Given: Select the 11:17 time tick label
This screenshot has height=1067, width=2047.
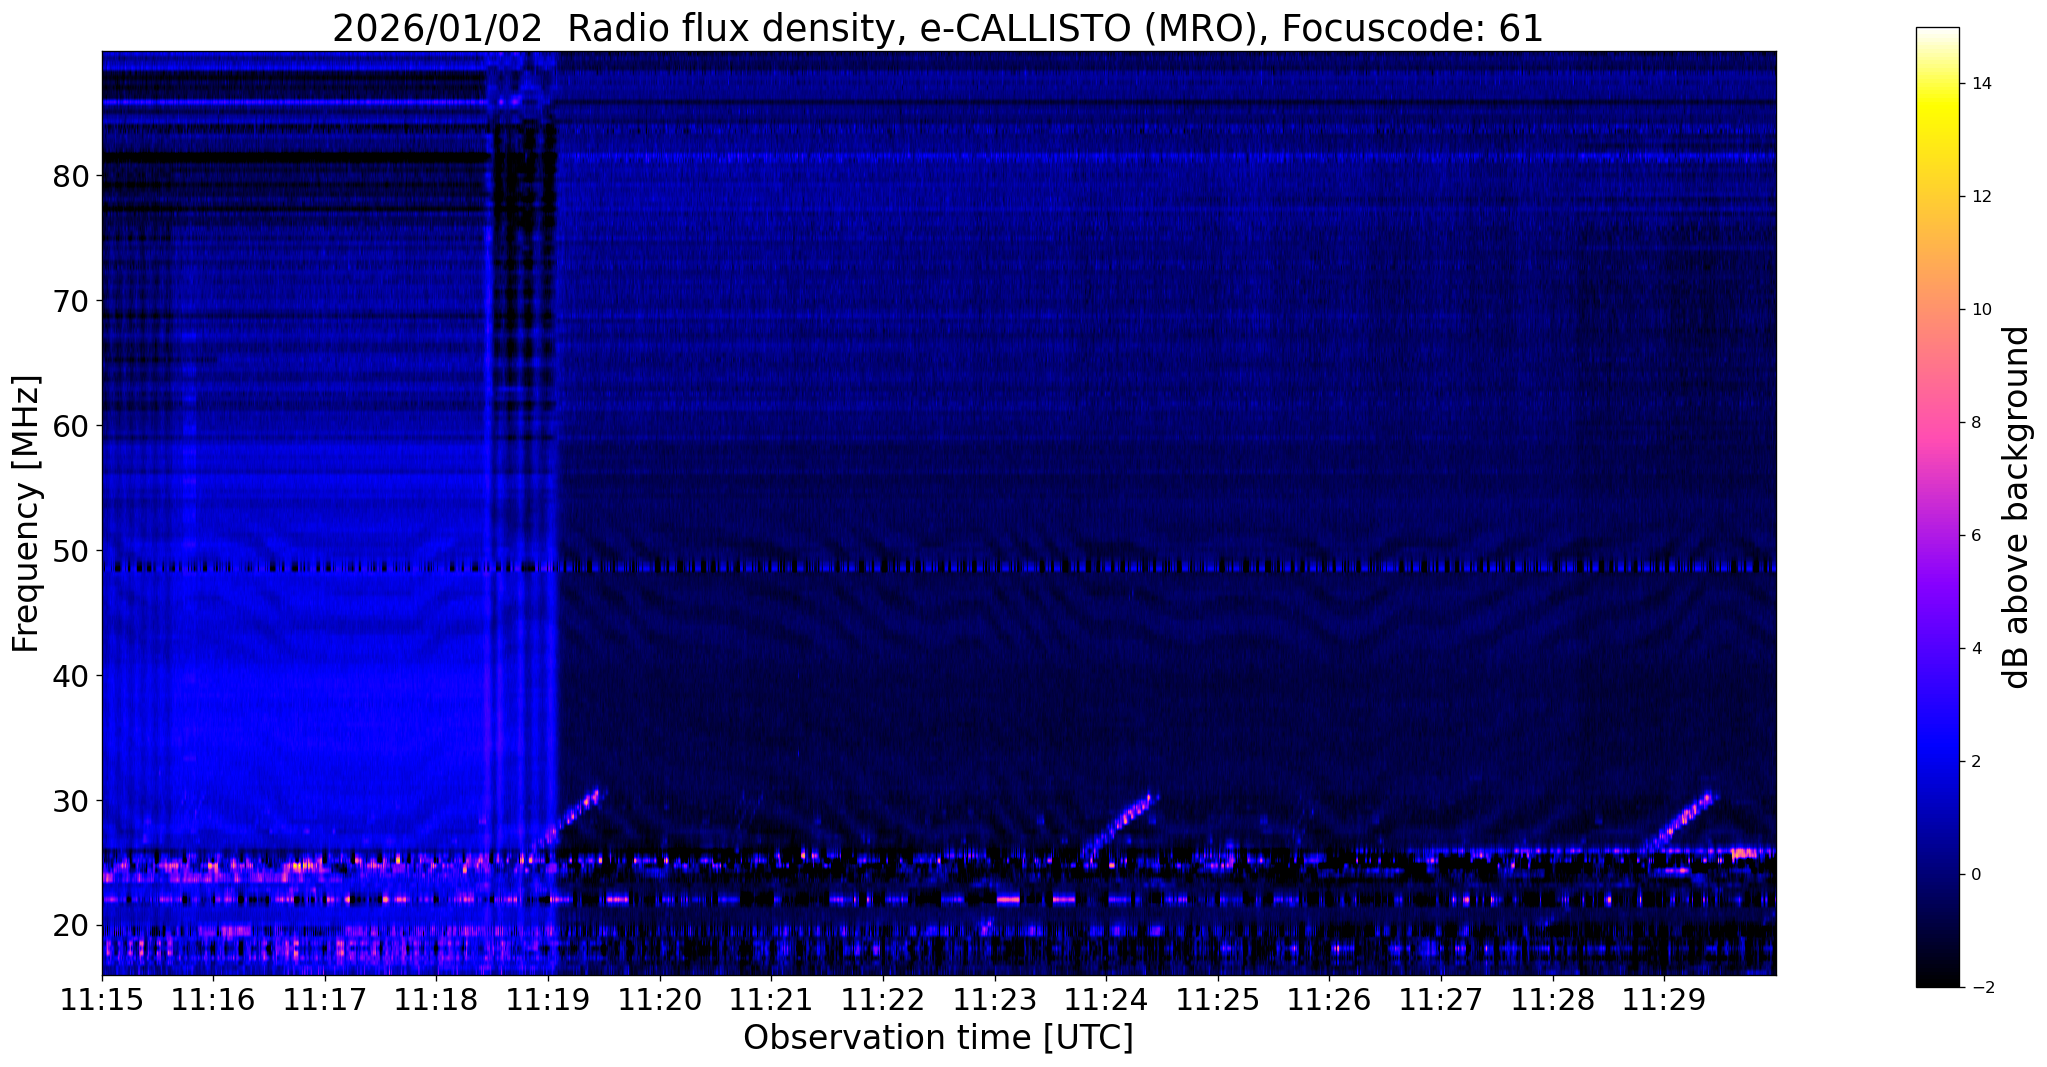Looking at the screenshot, I should [x=325, y=999].
